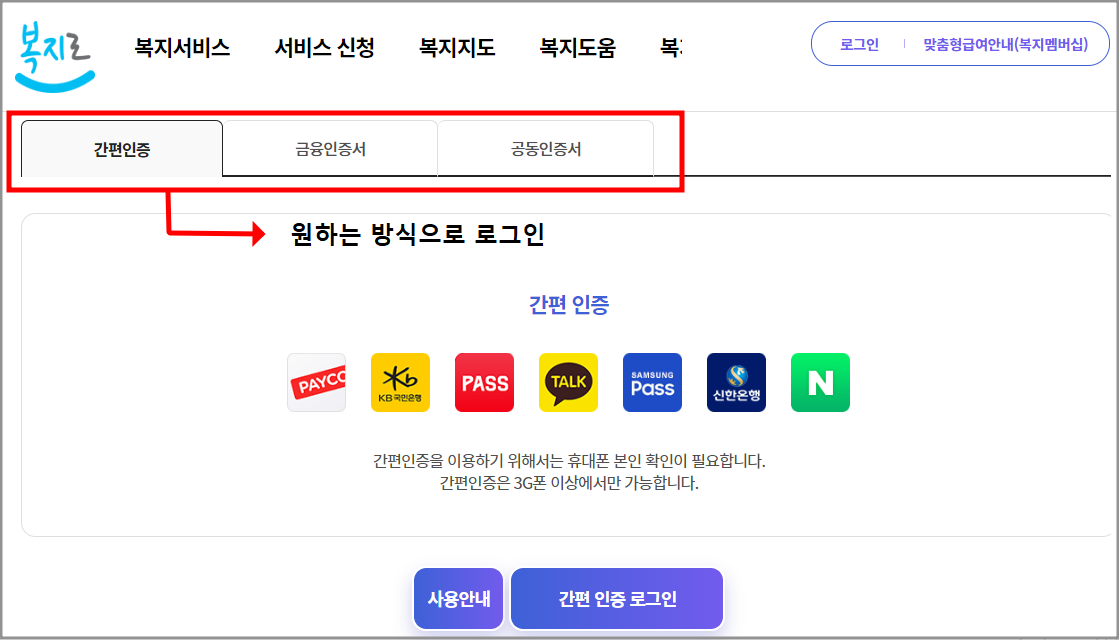Choose KB국민은행 authentication icon
Screen dimensions: 1119x640
401,382
